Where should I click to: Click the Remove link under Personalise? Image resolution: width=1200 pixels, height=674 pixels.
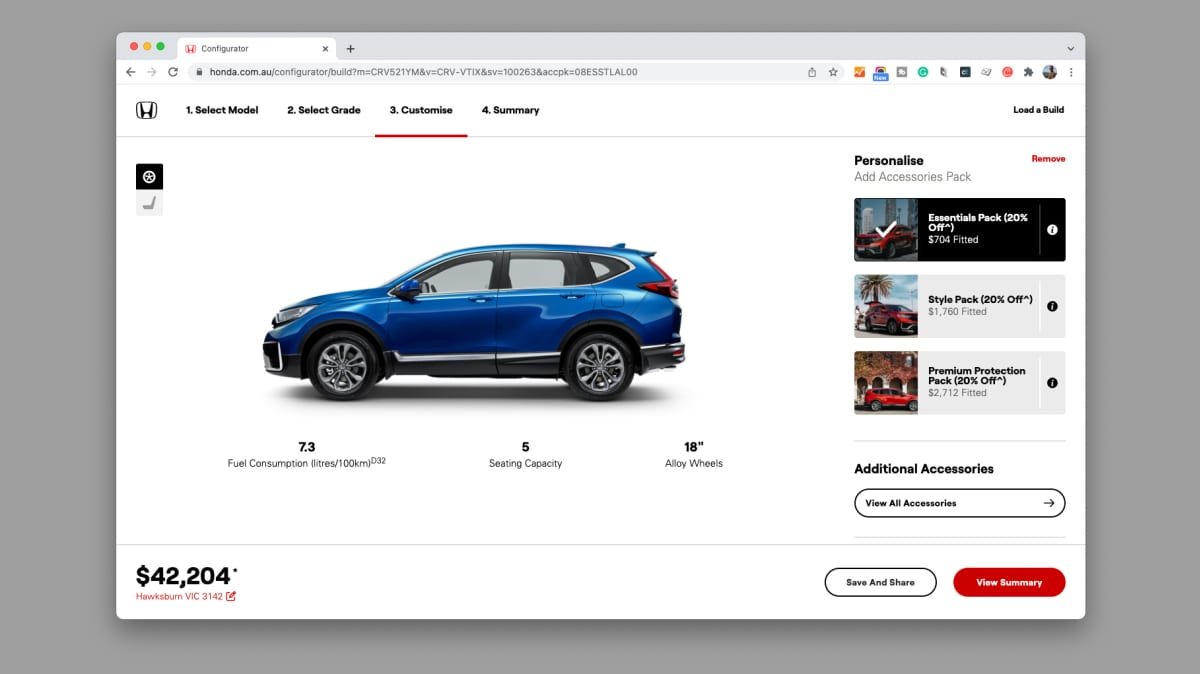pos(1048,159)
